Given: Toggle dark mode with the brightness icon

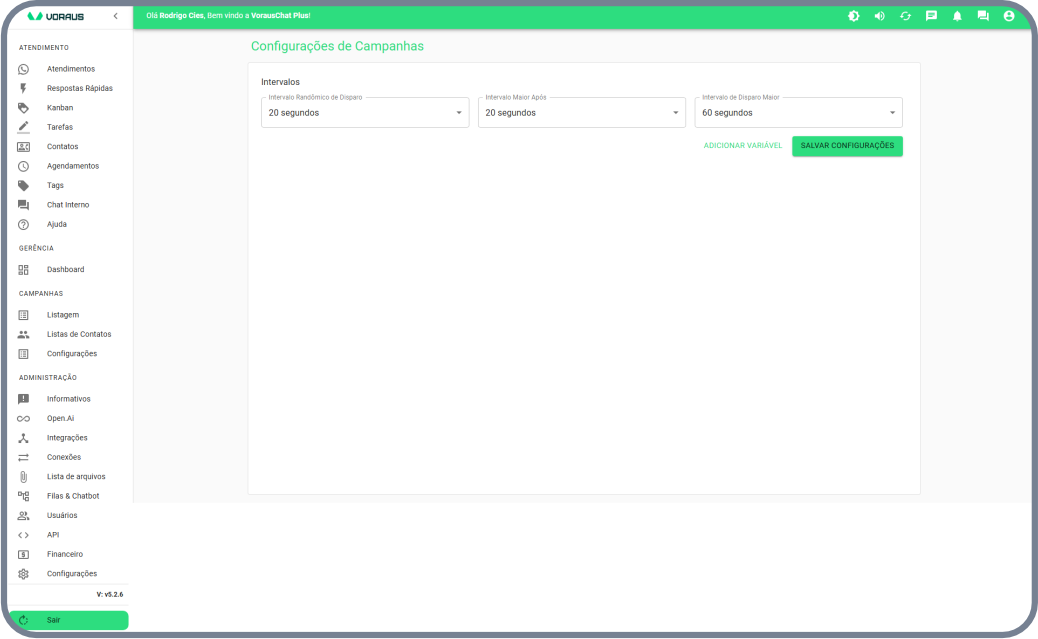Looking at the screenshot, I should coord(854,16).
